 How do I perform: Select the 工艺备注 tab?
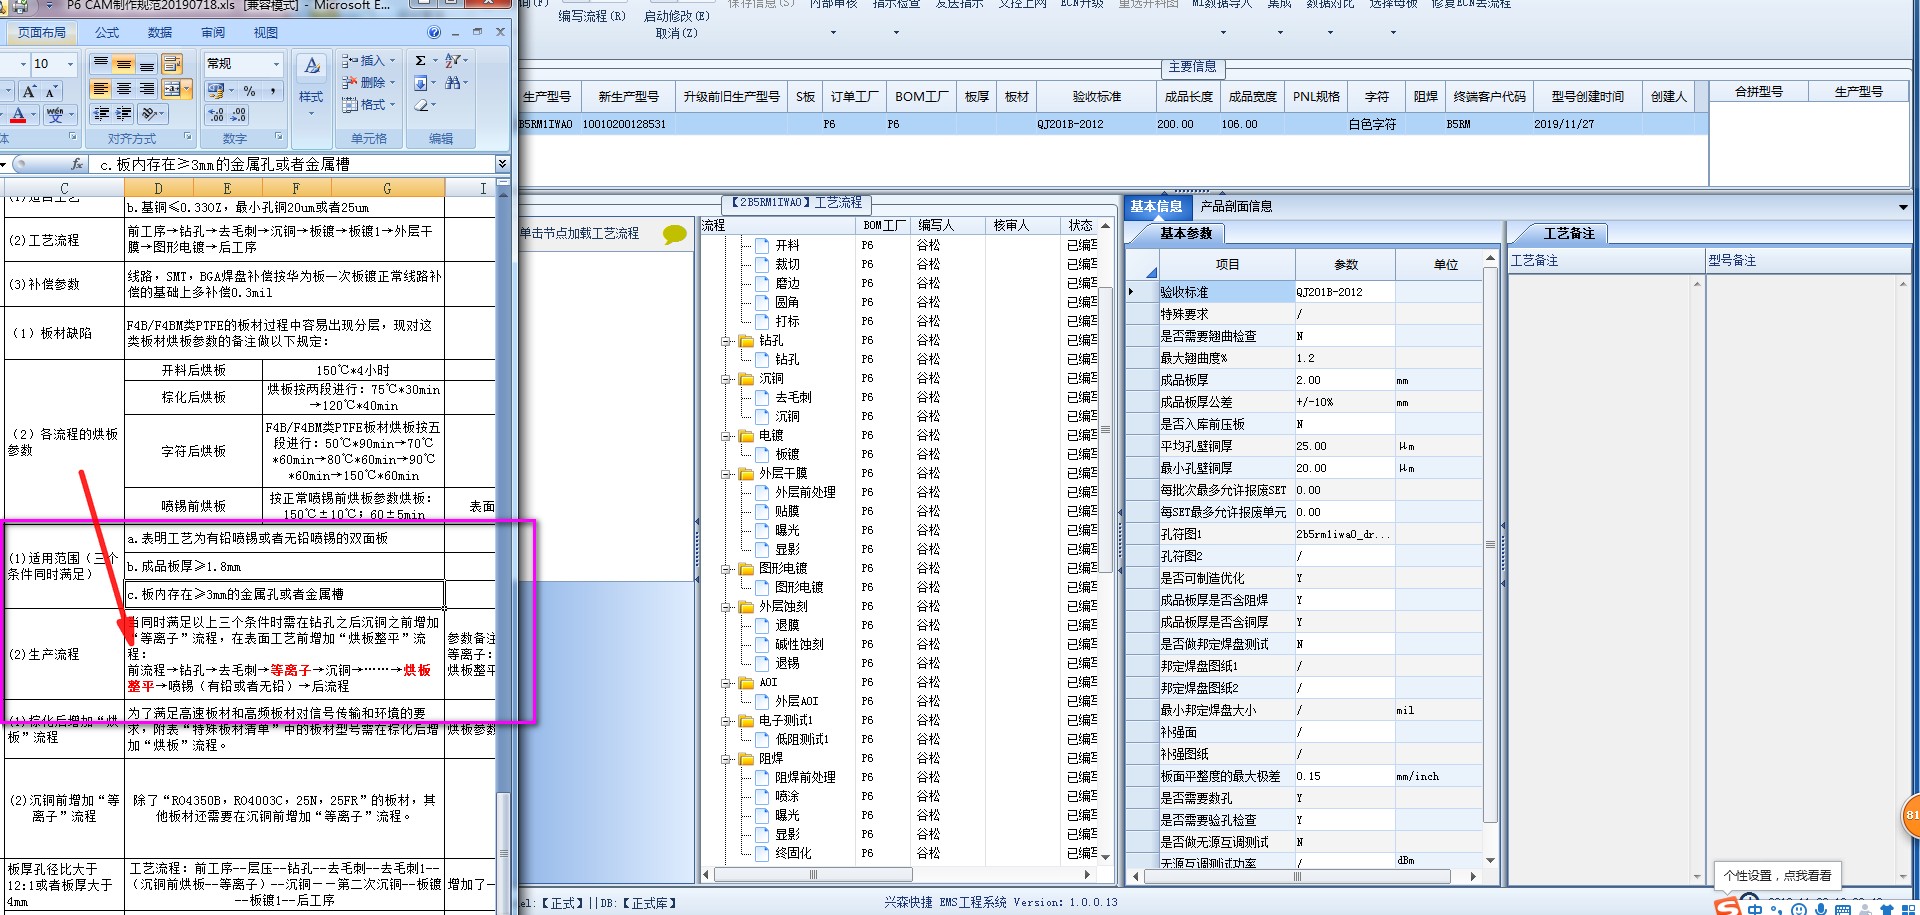coord(1569,233)
